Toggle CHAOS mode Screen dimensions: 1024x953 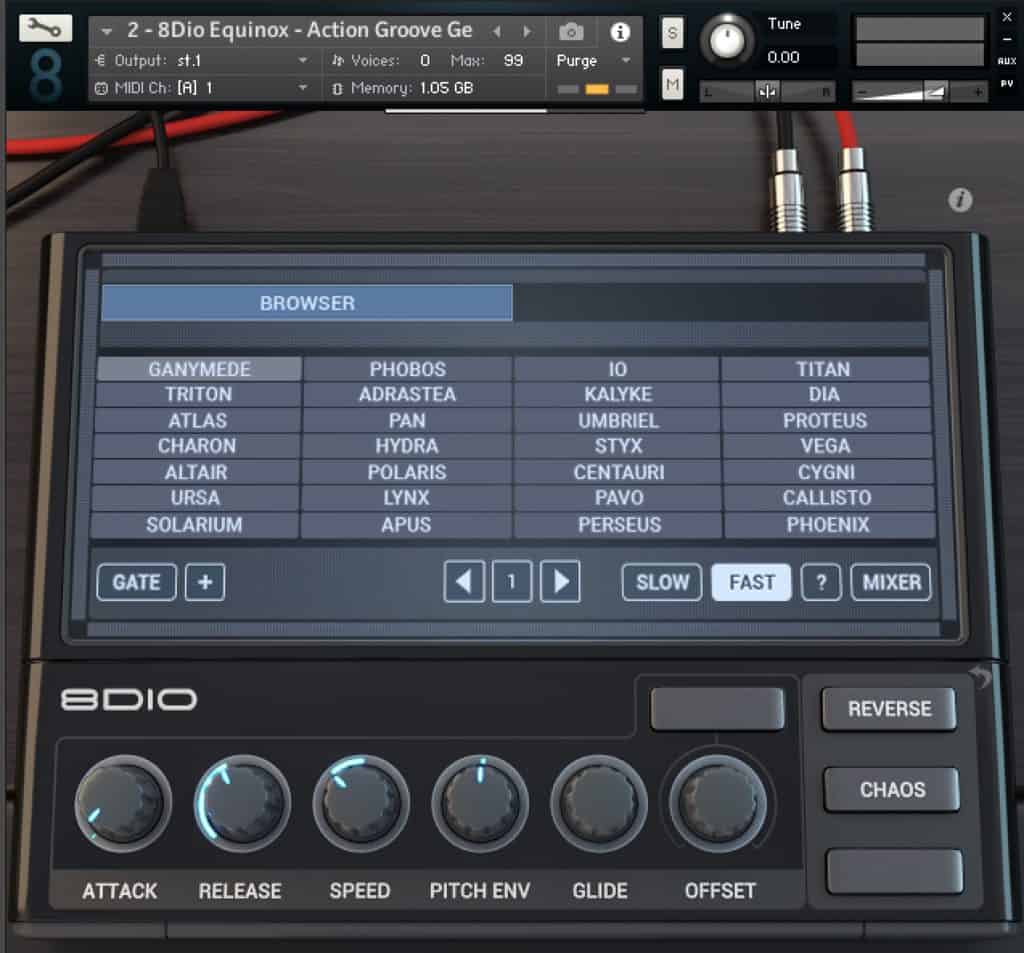[892, 790]
